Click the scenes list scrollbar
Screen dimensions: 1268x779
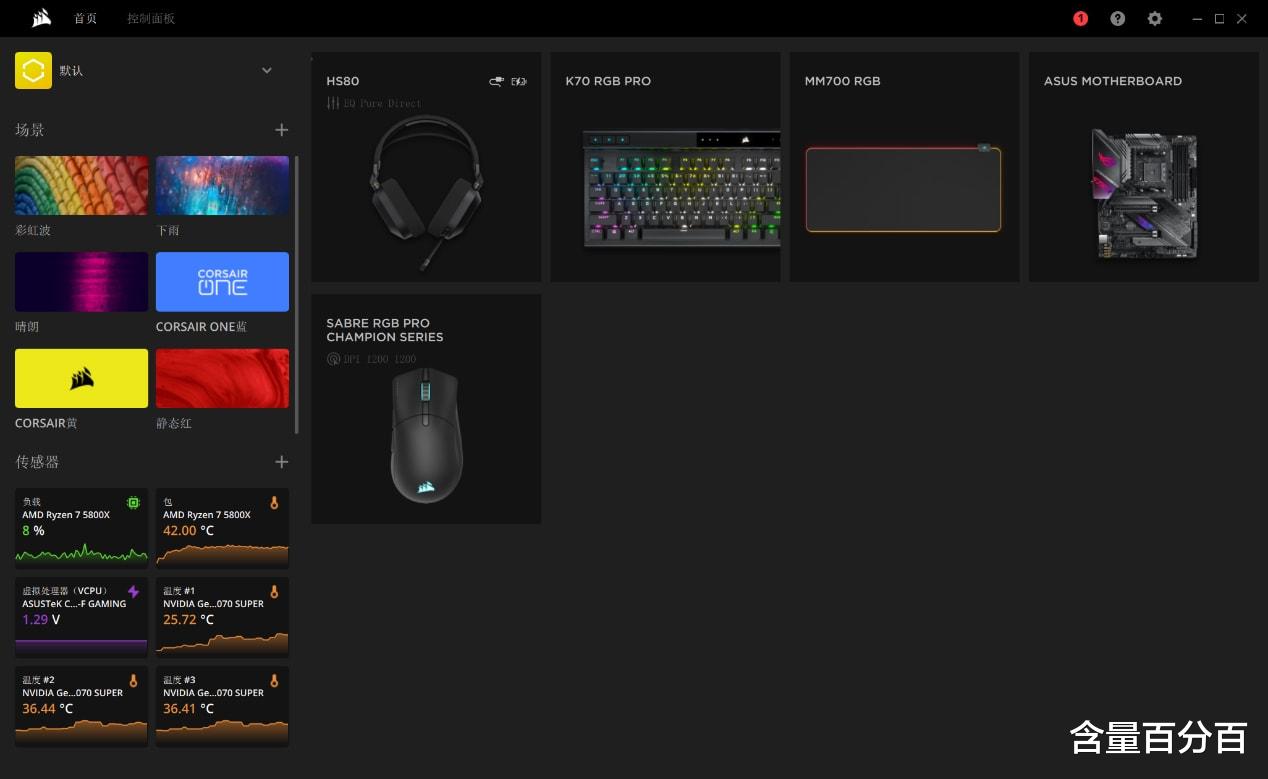296,295
